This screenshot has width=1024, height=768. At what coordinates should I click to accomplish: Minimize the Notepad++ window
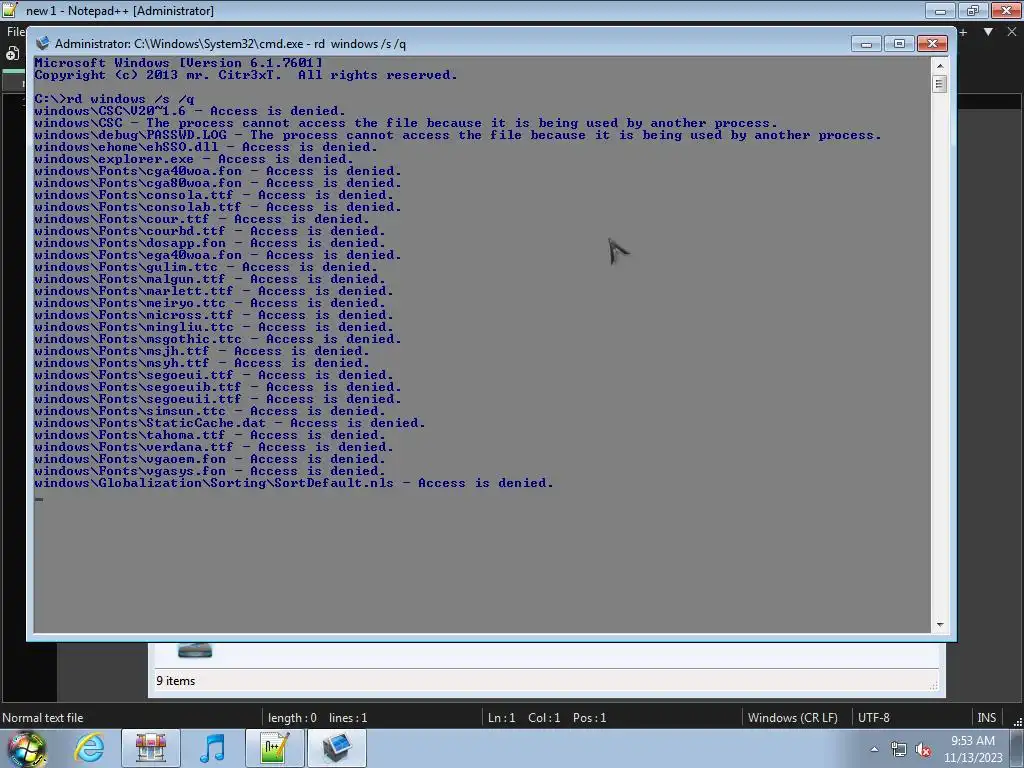(940, 10)
